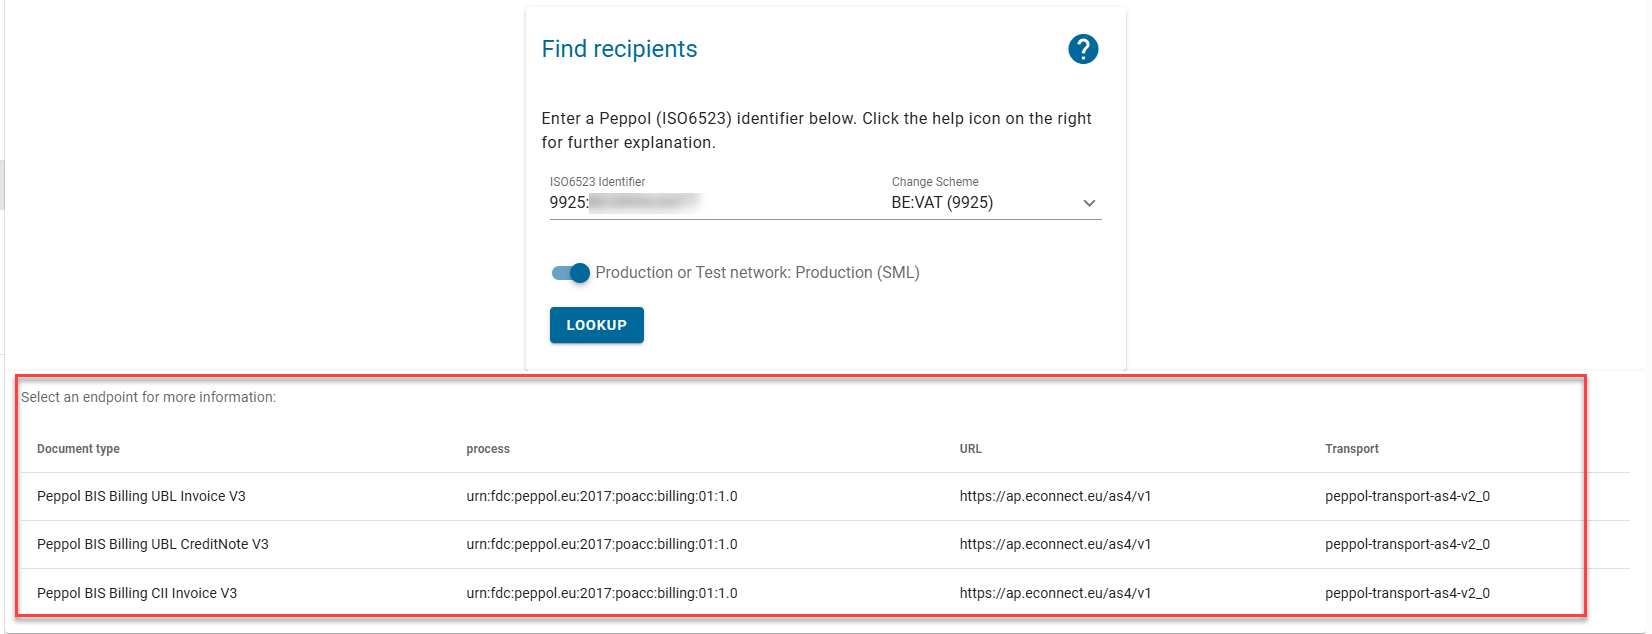Select the Peppol BIS Billing UBL Invoice V3 row
The width and height of the screenshot is (1652, 634).
(141, 496)
